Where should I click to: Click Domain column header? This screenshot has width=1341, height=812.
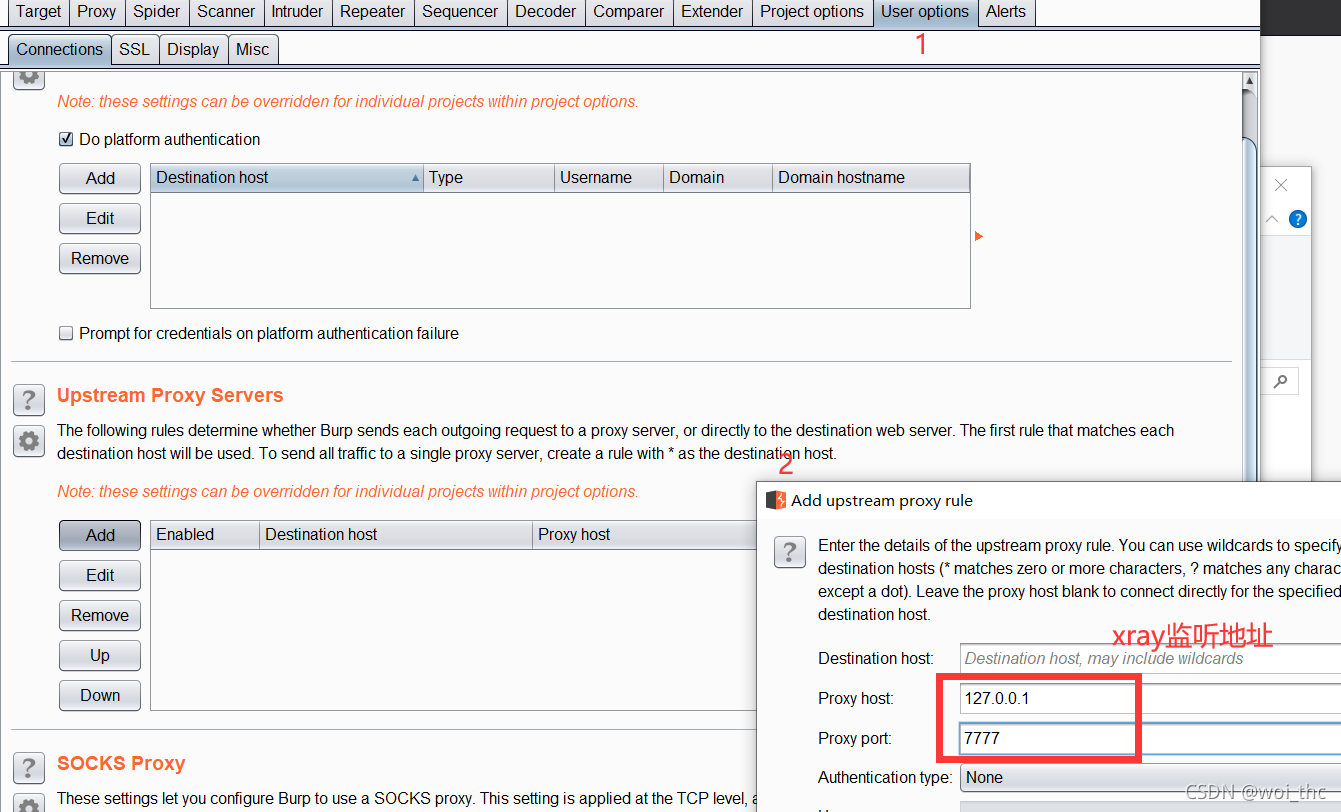pos(718,178)
